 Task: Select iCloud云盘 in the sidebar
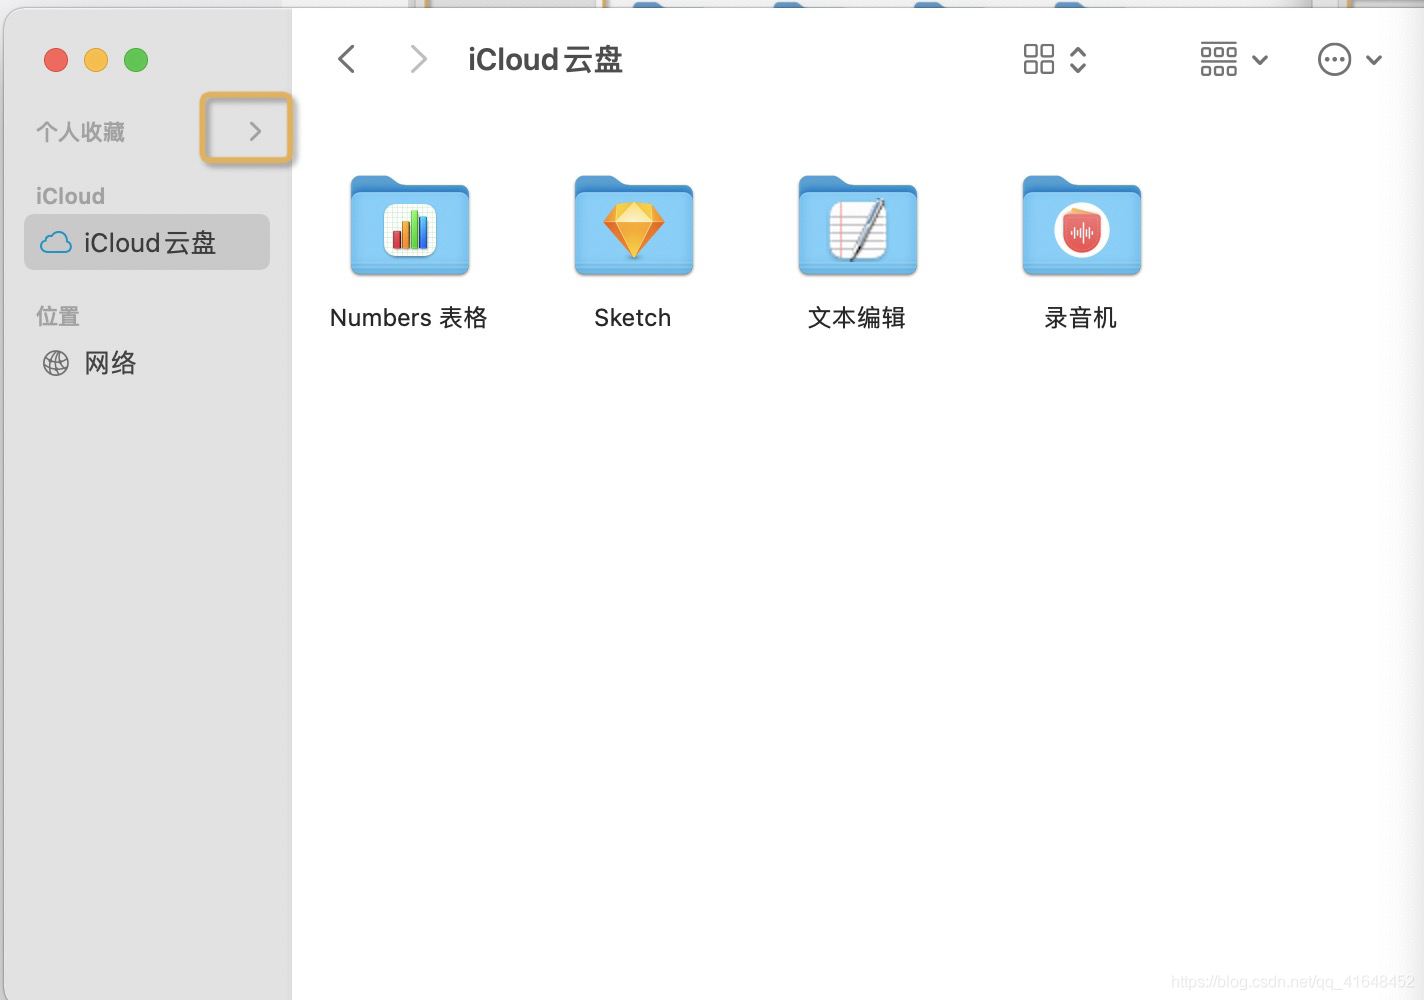click(147, 242)
